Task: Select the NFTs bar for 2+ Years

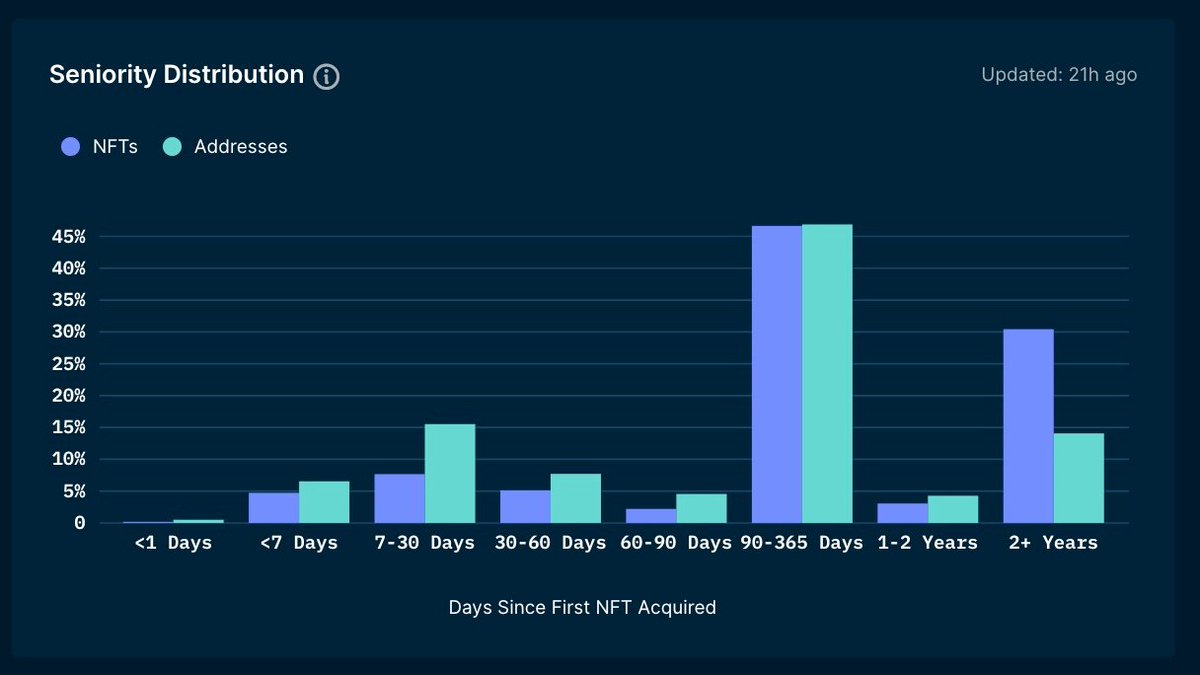Action: 1028,426
